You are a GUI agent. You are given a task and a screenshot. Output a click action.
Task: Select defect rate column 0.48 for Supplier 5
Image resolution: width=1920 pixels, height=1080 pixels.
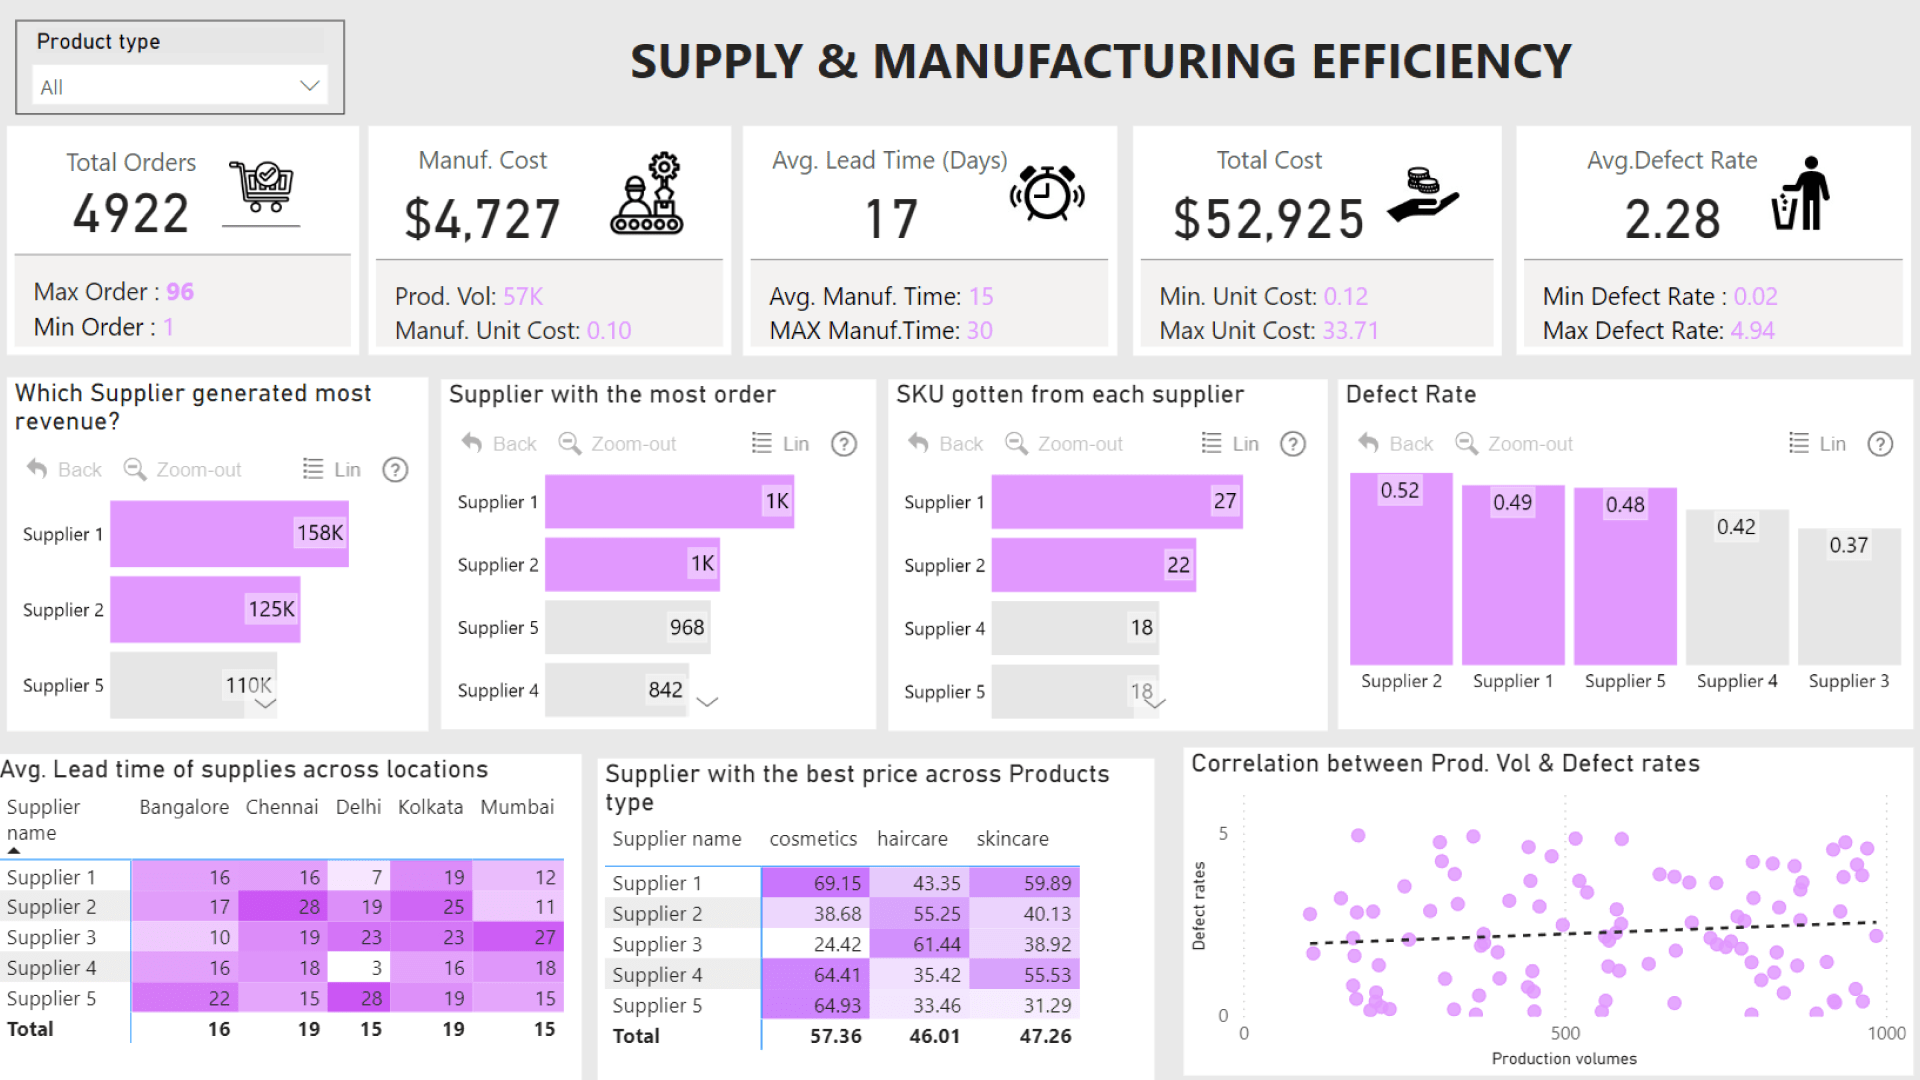(x=1625, y=577)
